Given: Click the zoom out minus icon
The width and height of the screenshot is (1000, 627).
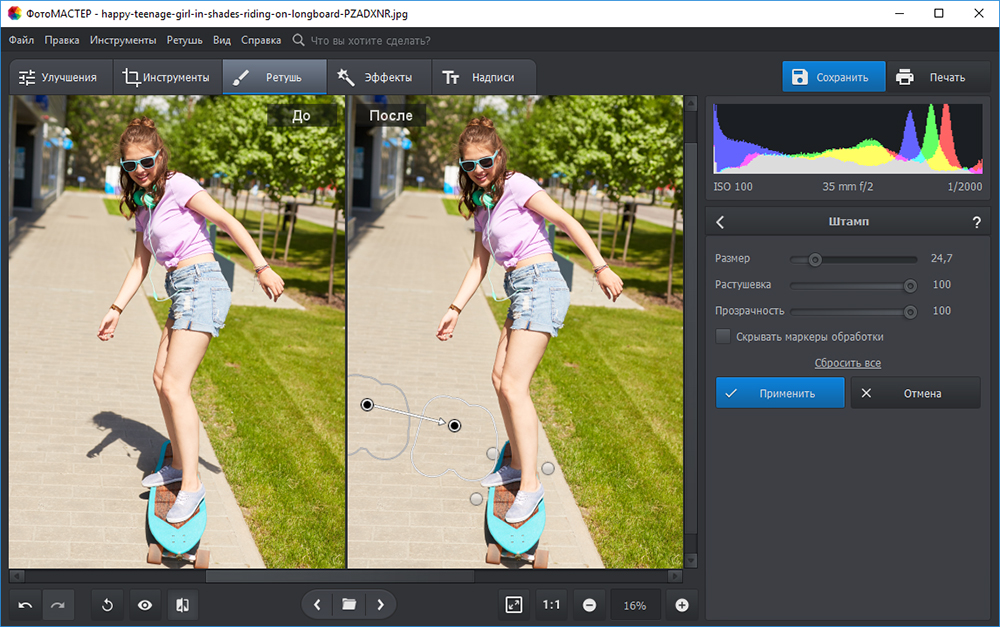Looking at the screenshot, I should [589, 605].
